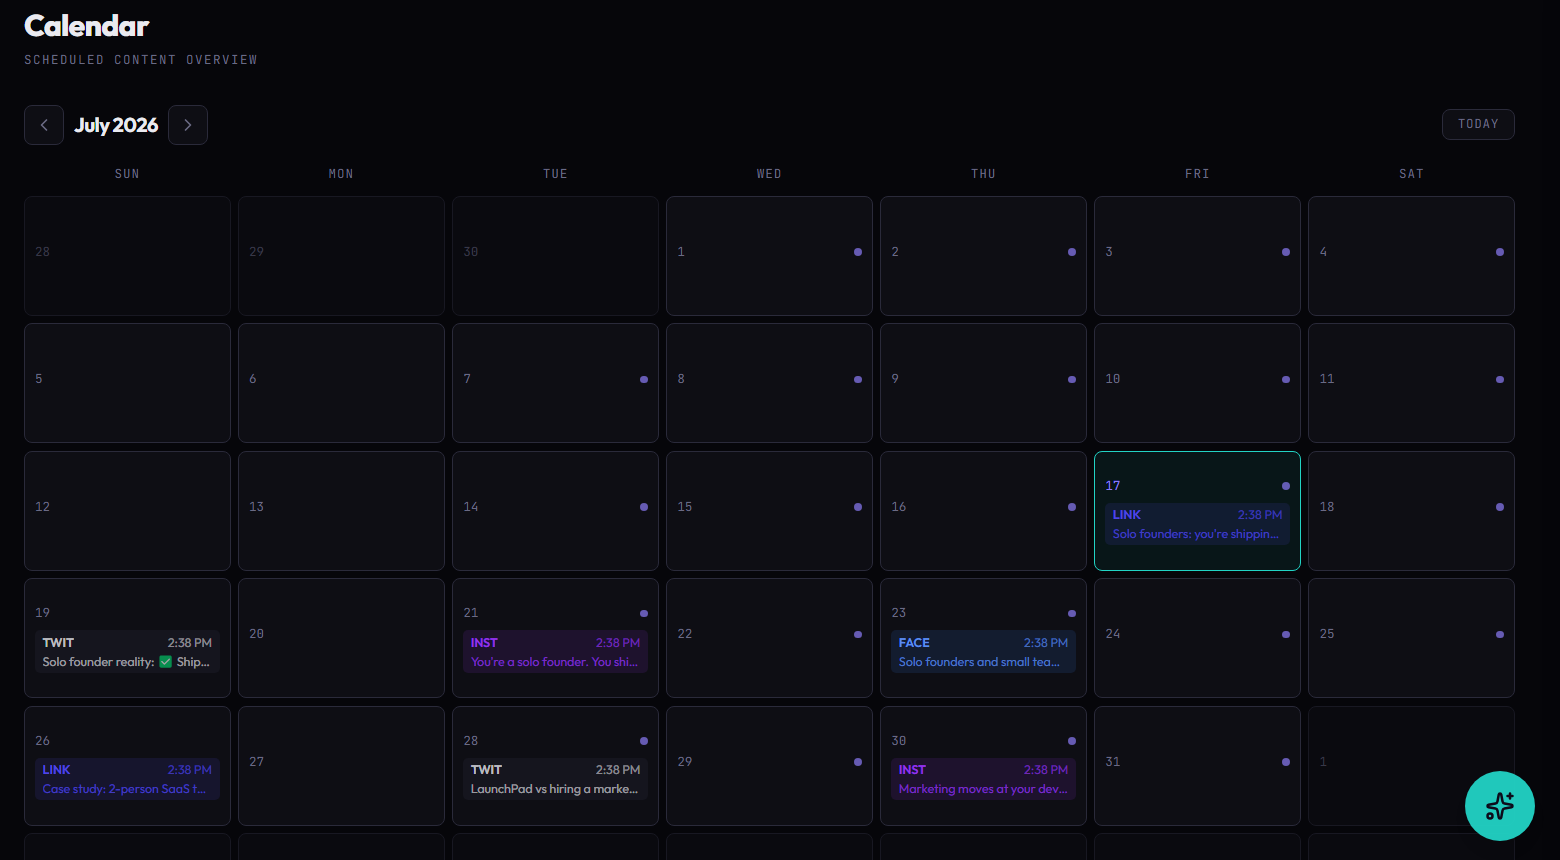The image size is (1560, 860).
Task: Select the July 6 day cell
Action: click(341, 383)
